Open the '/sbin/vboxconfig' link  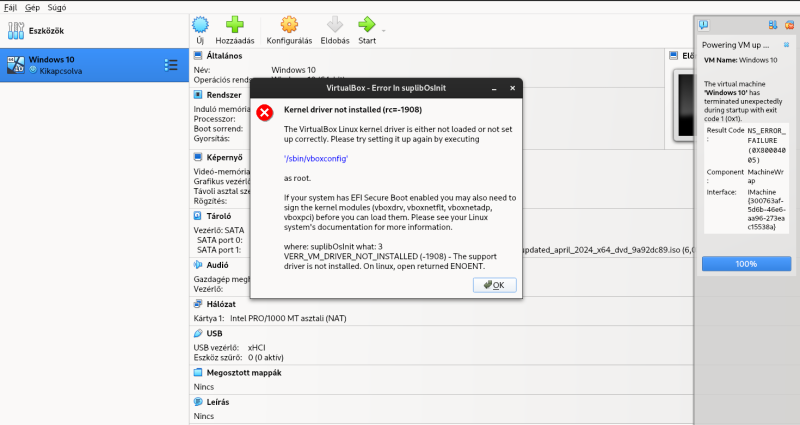point(316,159)
